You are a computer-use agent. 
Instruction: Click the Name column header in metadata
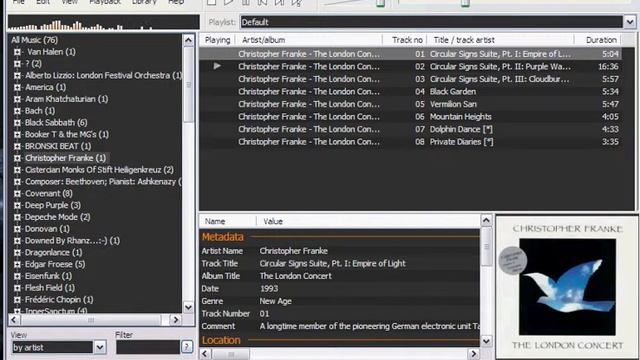228,221
